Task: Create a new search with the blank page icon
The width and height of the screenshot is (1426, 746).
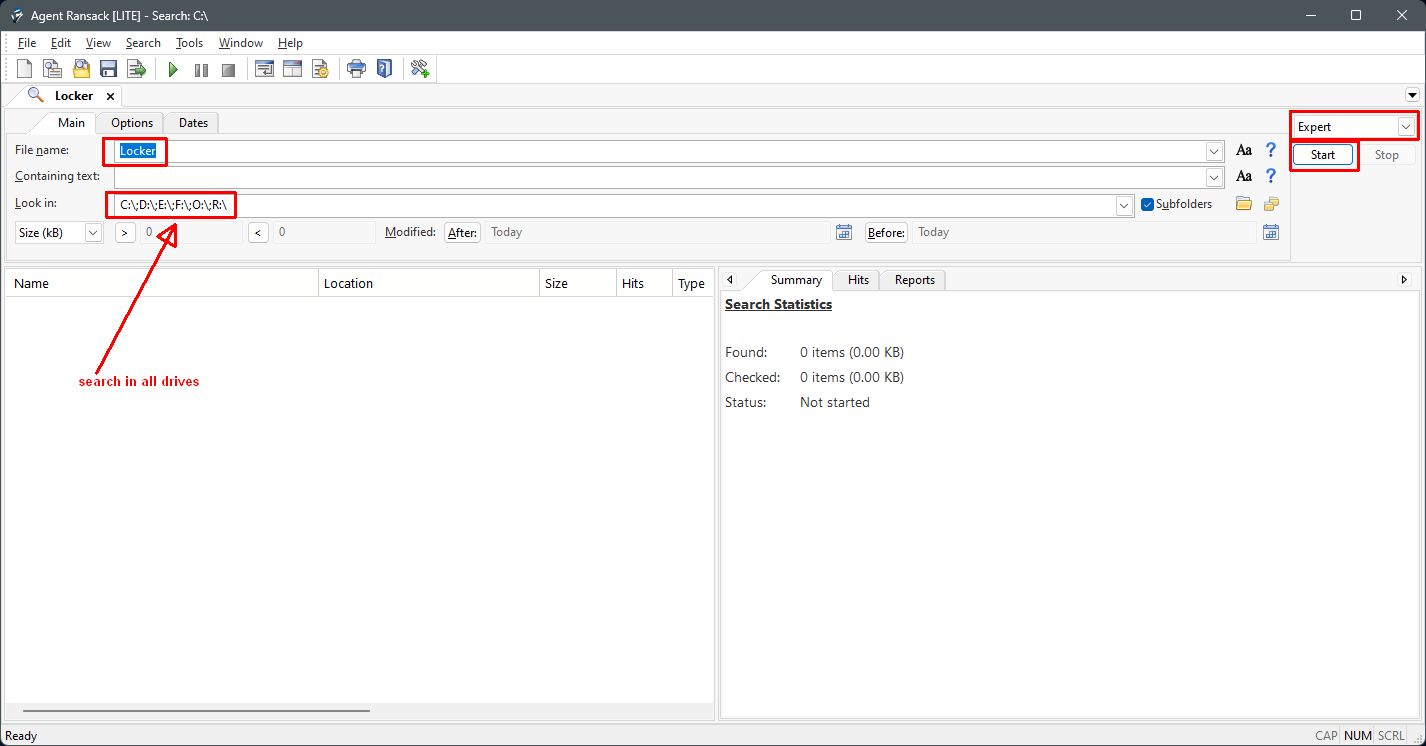Action: [x=25, y=69]
